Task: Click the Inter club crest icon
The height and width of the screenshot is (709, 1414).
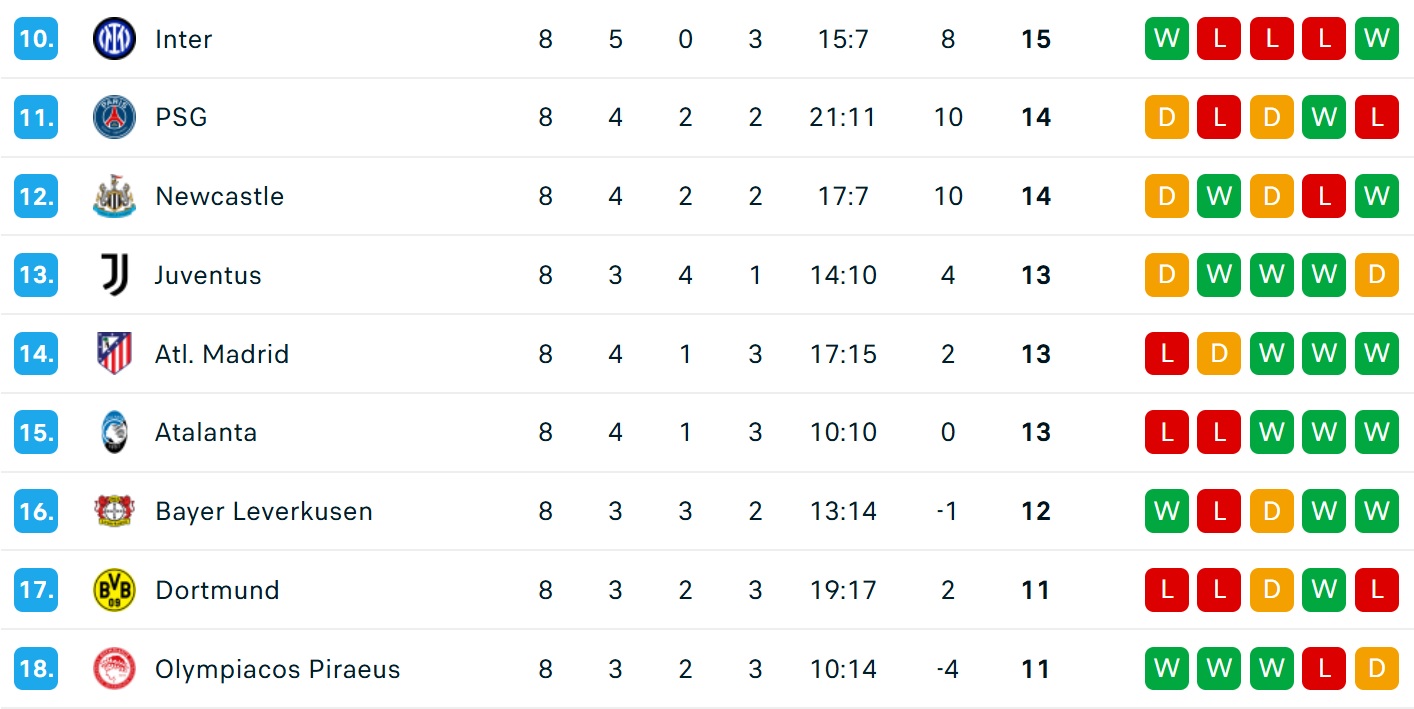Action: tap(114, 39)
